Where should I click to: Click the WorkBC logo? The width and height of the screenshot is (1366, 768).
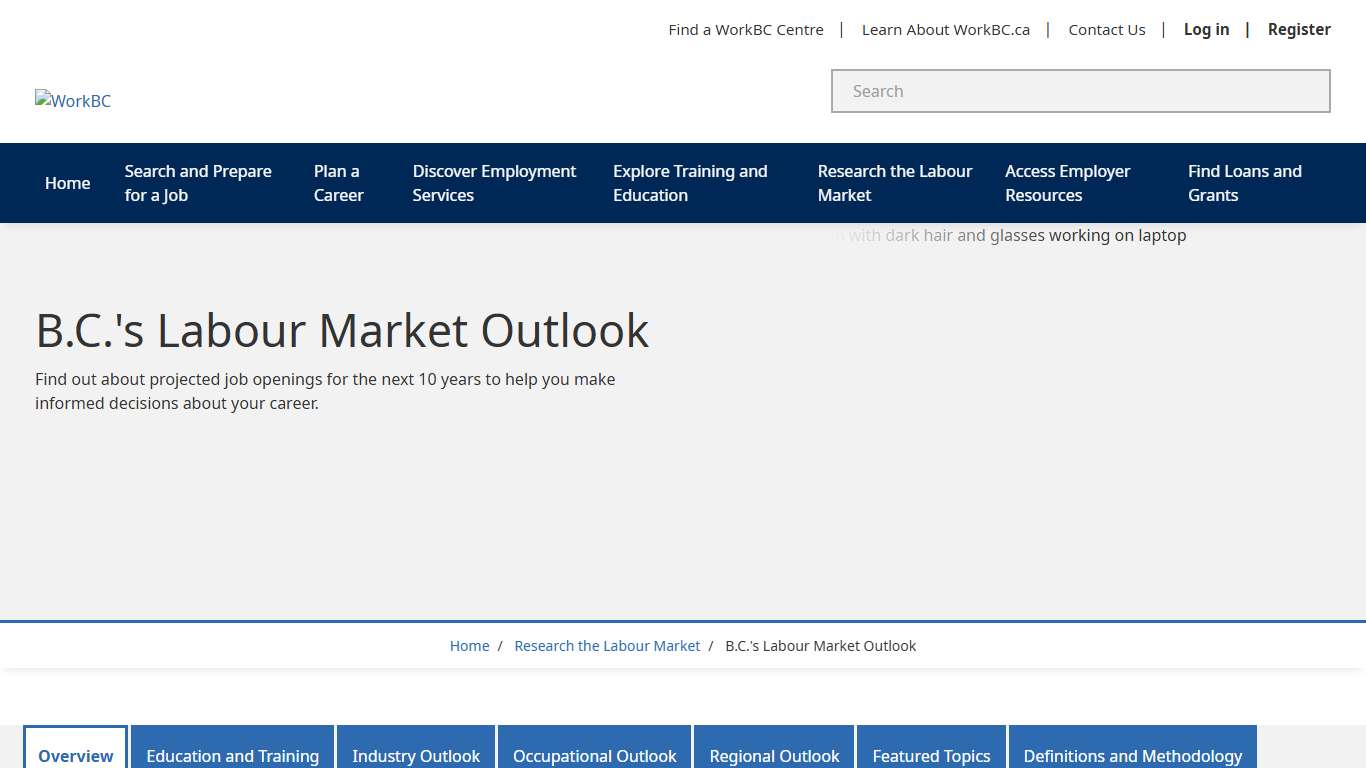coord(72,100)
